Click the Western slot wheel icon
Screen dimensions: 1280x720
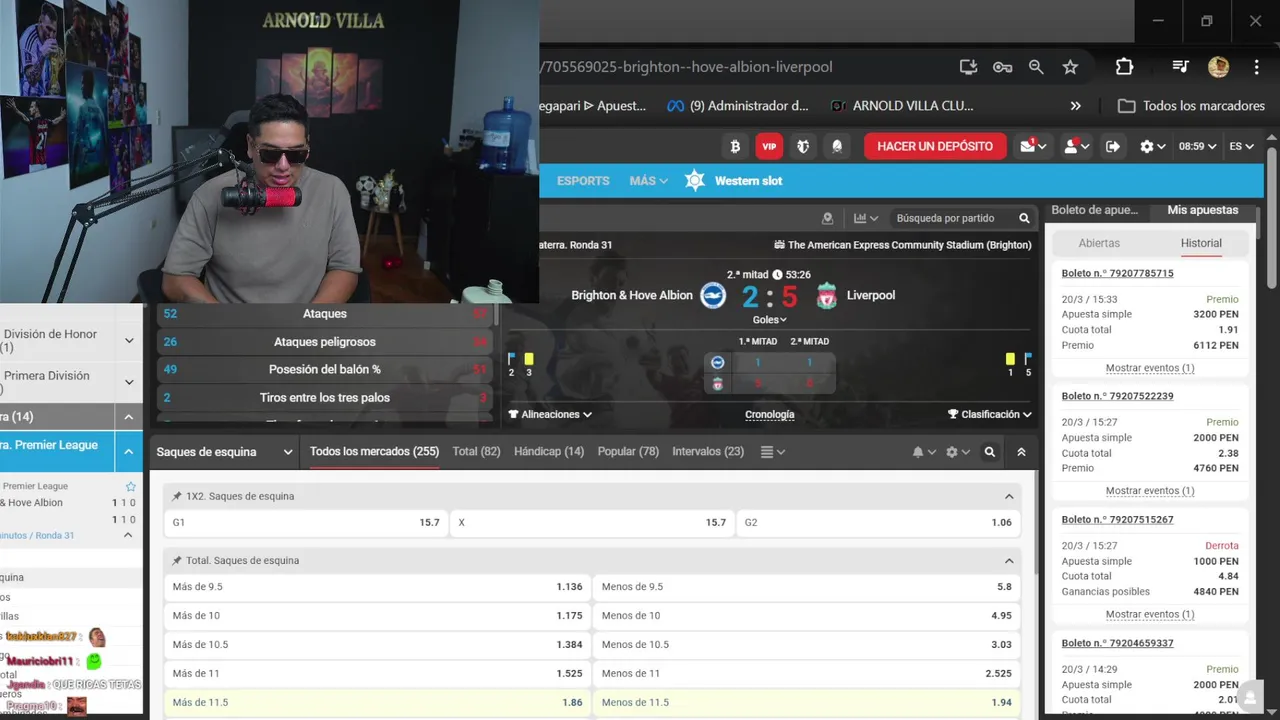tap(695, 180)
